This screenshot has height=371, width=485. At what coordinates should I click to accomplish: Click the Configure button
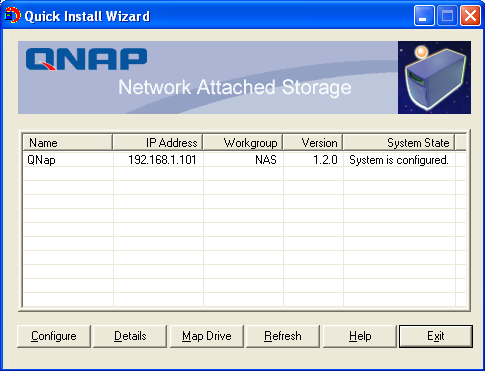pos(54,336)
